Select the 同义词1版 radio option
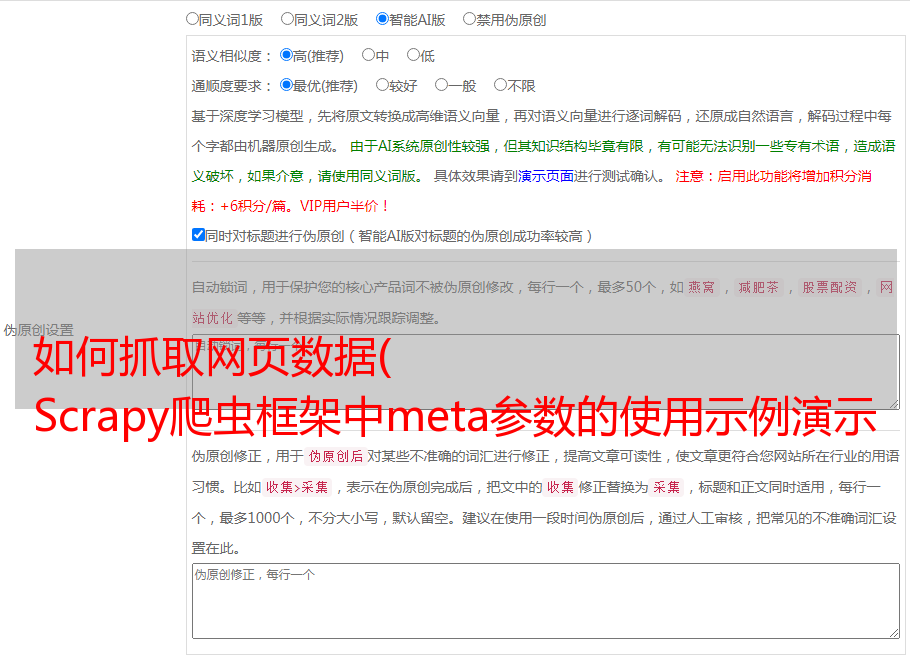911x658 pixels. point(192,19)
